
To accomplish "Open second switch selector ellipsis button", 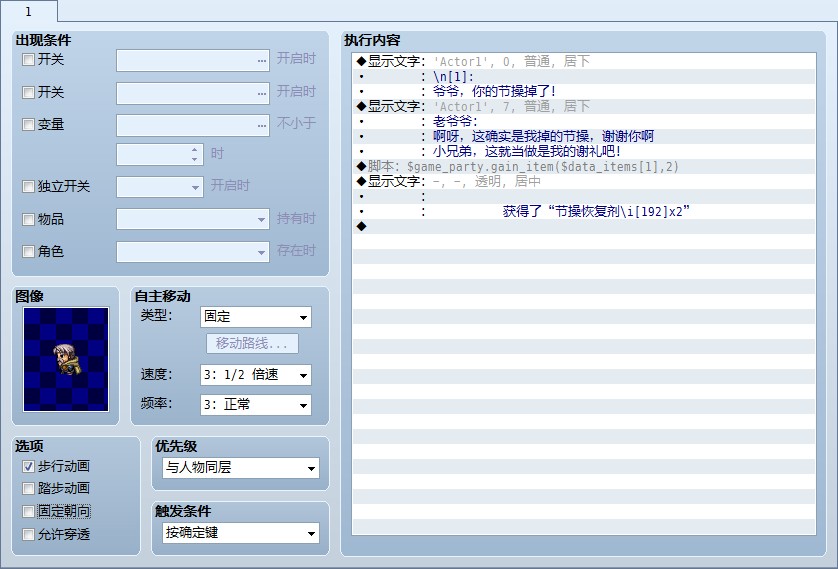I will coord(261,93).
